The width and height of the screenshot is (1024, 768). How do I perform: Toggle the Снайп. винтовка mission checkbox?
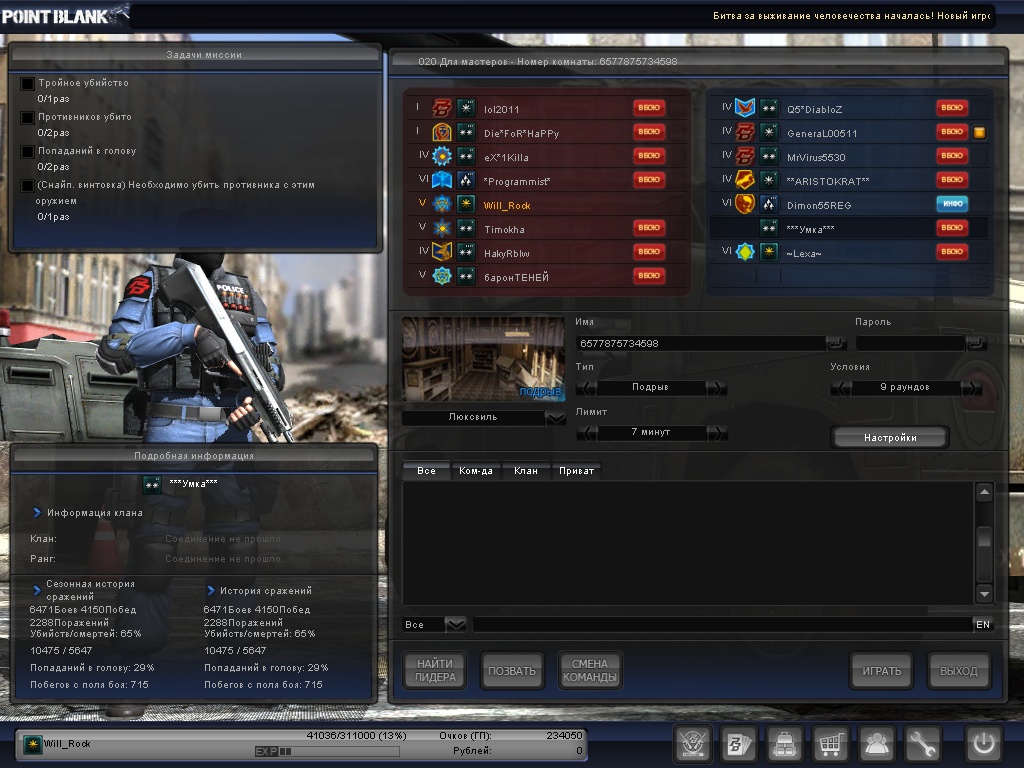click(27, 185)
